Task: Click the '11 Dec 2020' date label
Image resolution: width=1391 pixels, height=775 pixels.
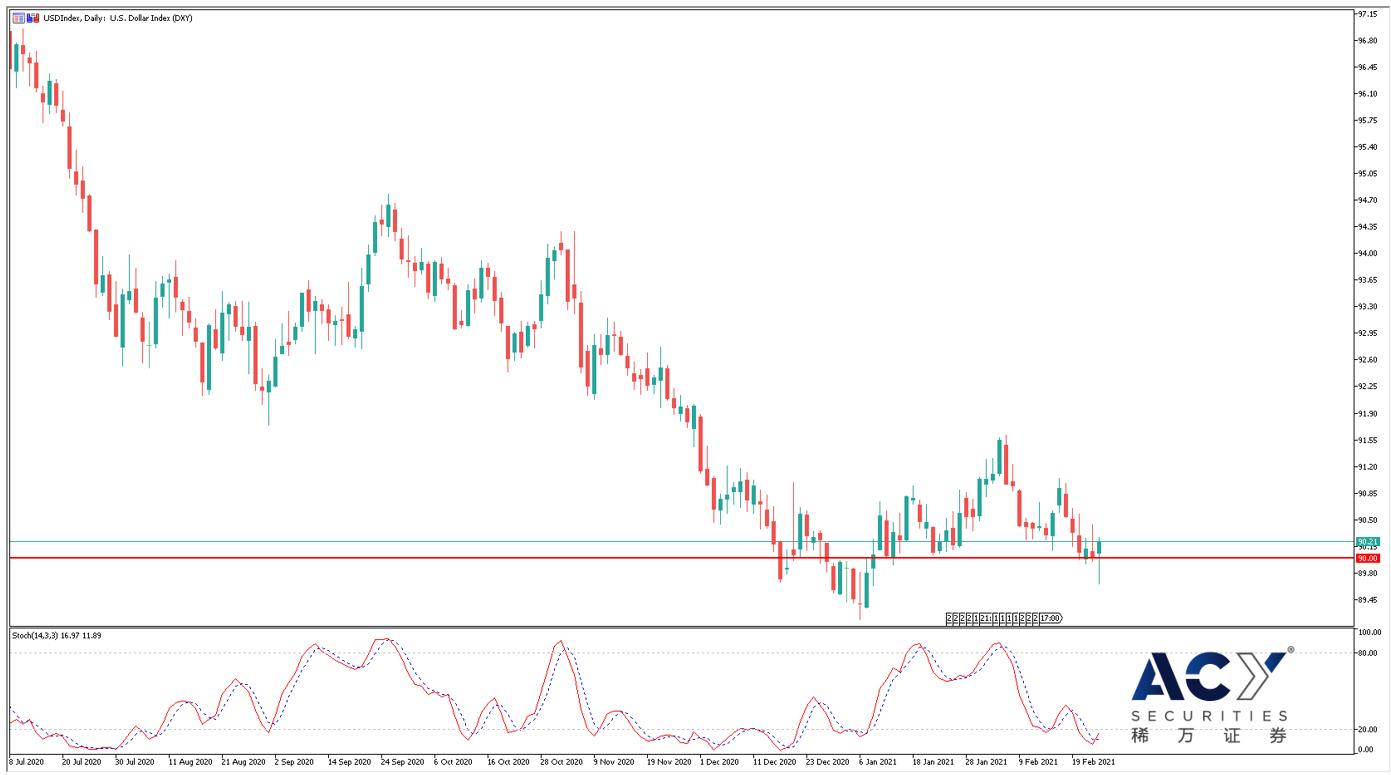Action: coord(773,761)
